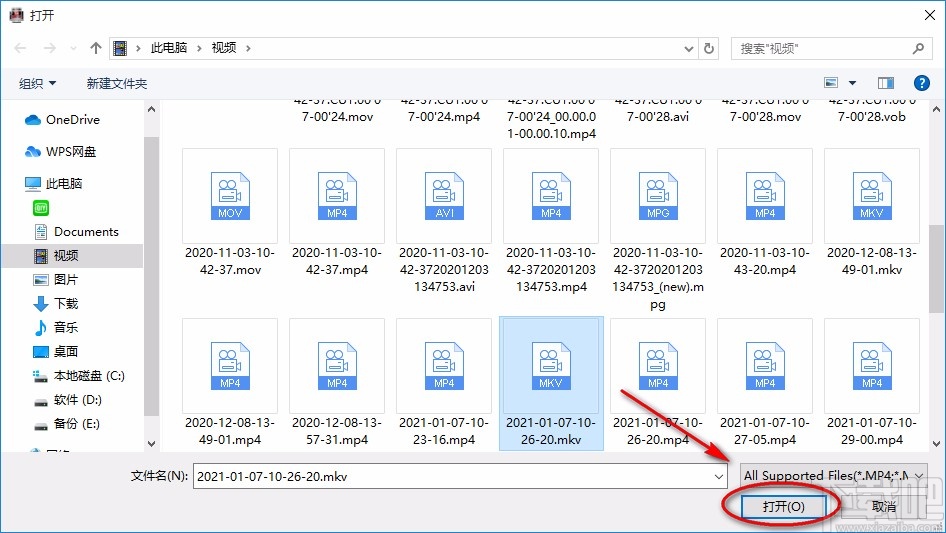Select file 2020-11-03-10-42-3720201203134753.mp4

point(551,222)
